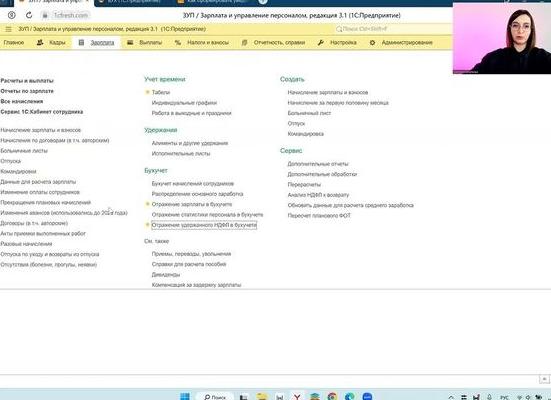Click the magnifier icon in the search field
The image size is (551, 400).
339,29
